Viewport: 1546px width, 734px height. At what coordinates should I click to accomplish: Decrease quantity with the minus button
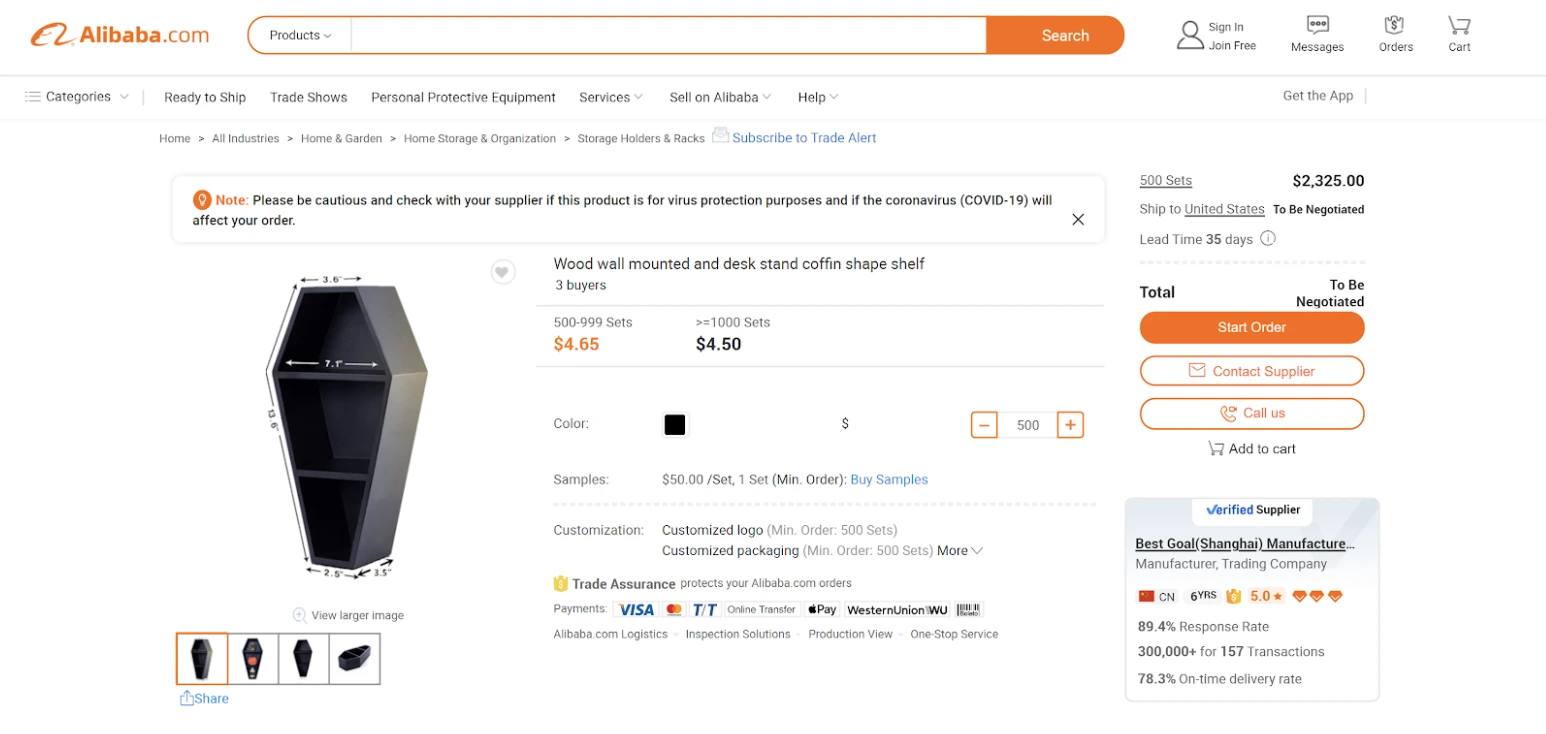(x=984, y=425)
